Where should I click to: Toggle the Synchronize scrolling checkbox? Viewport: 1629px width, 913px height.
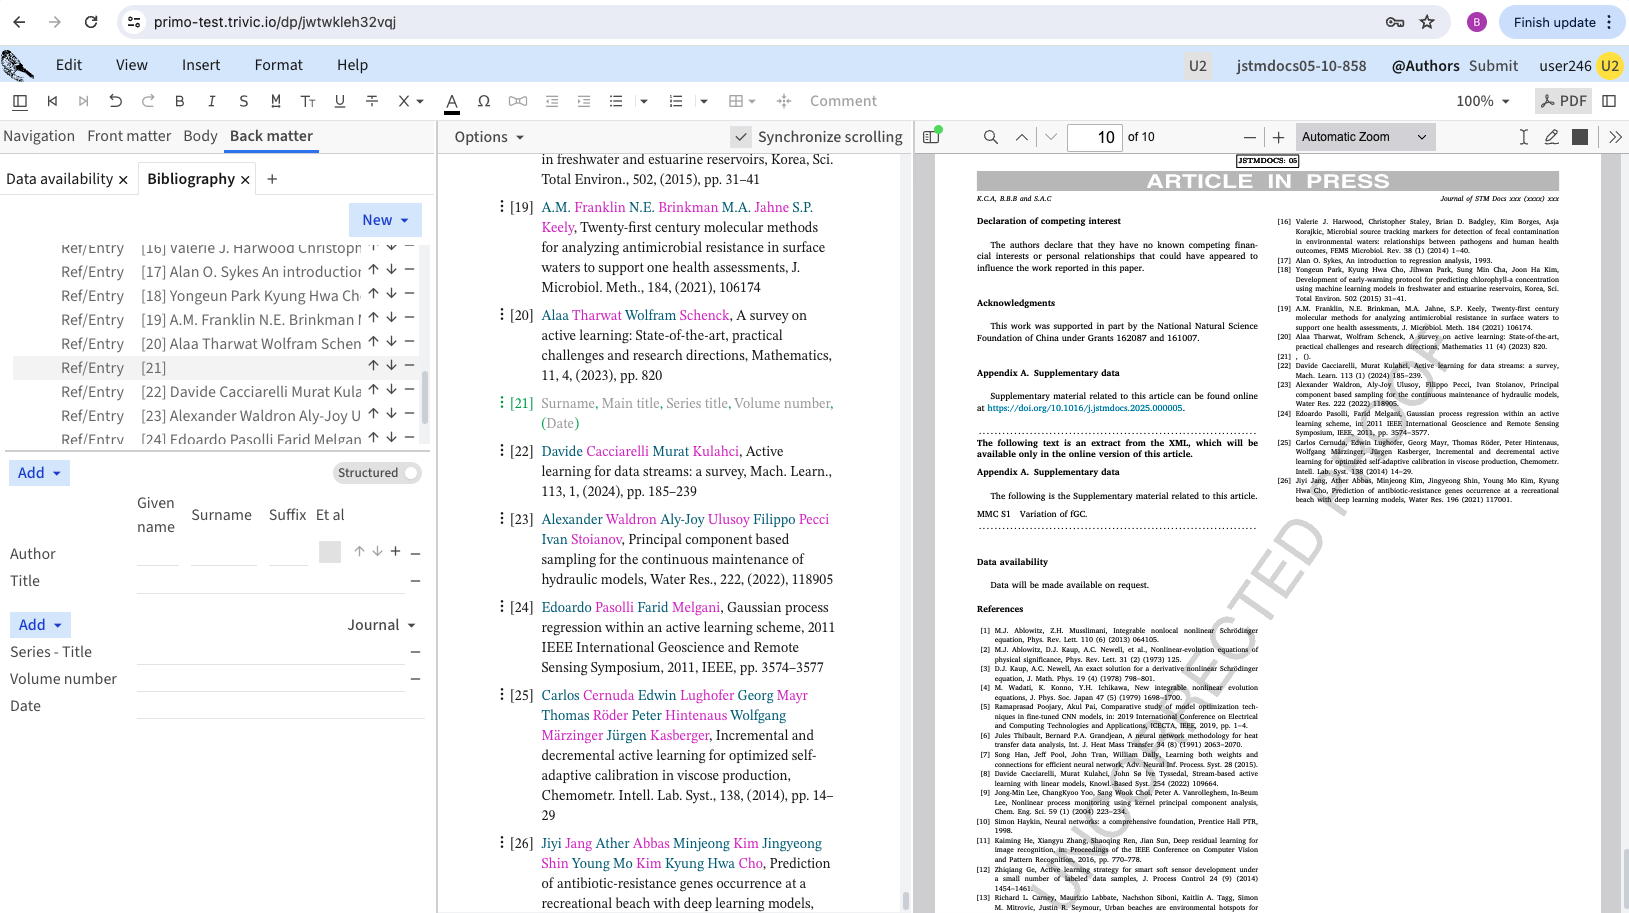(741, 137)
